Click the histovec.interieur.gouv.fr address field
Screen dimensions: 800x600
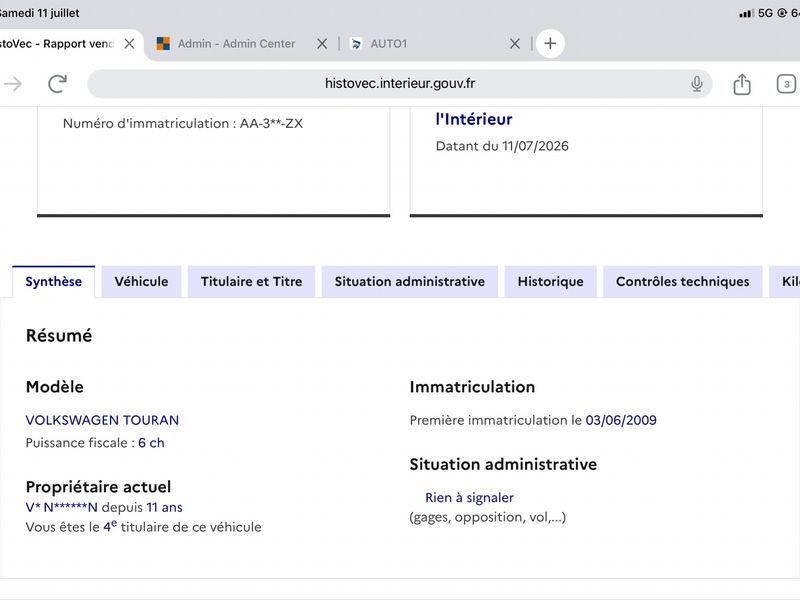(x=399, y=84)
